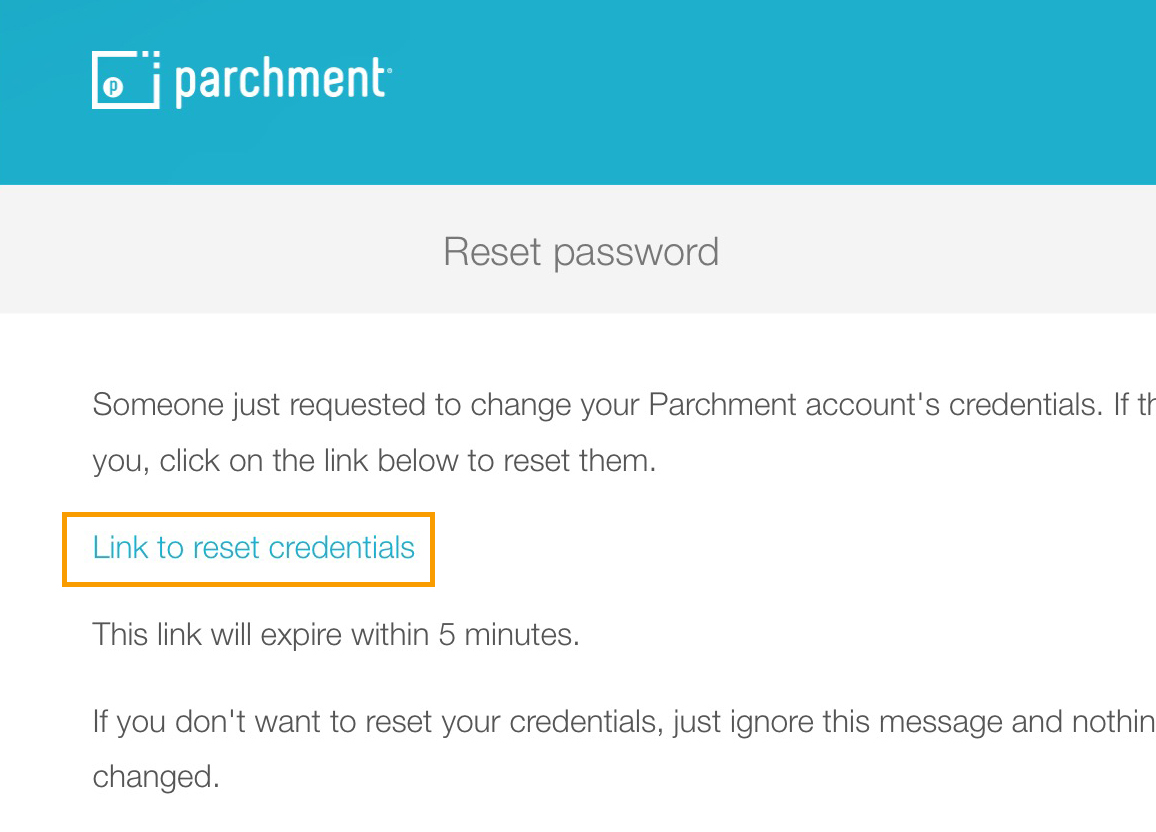Screen dimensions: 1156x832
Task: Click the word changed at the bottom
Action: click(156, 777)
